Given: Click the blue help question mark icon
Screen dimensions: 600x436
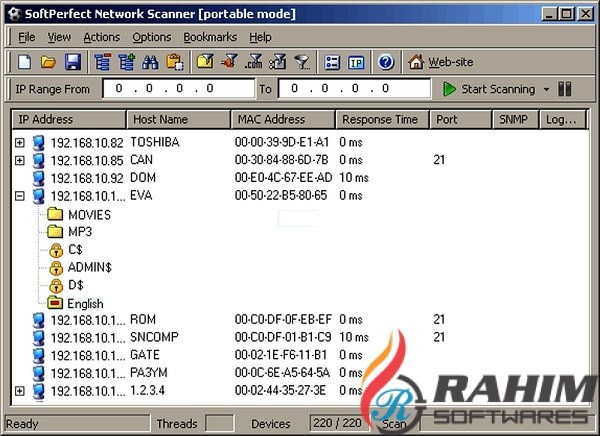Looking at the screenshot, I should click(386, 62).
